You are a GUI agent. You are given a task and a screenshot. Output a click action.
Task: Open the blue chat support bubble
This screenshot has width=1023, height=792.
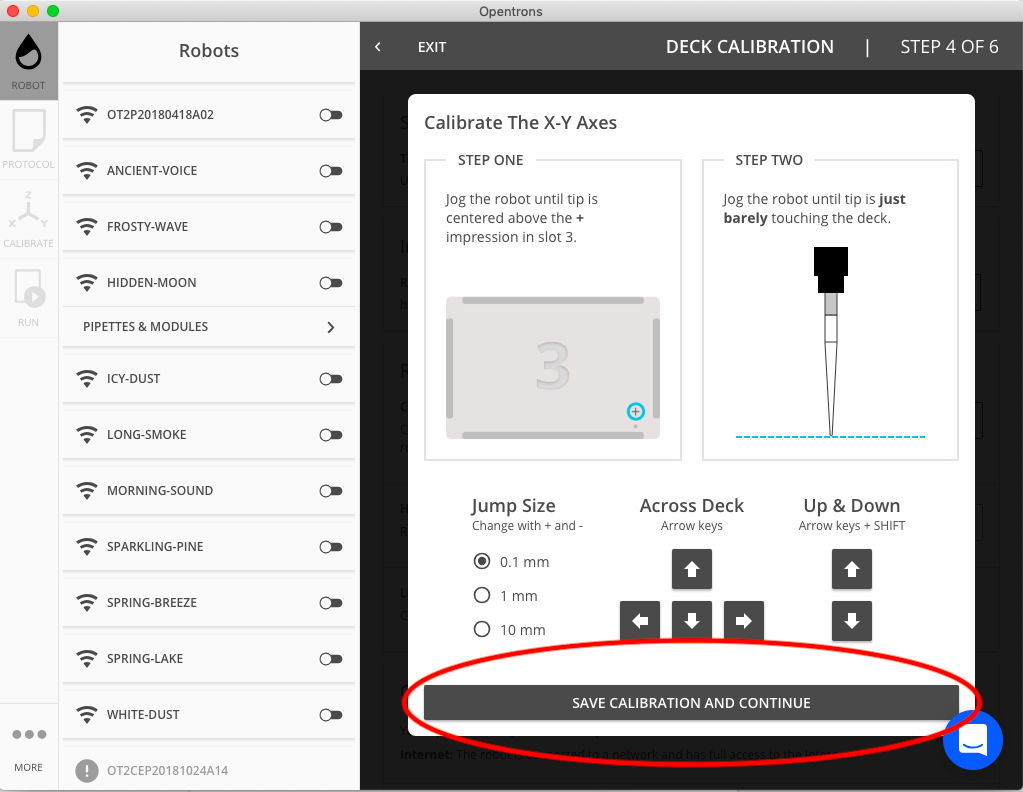[x=972, y=740]
